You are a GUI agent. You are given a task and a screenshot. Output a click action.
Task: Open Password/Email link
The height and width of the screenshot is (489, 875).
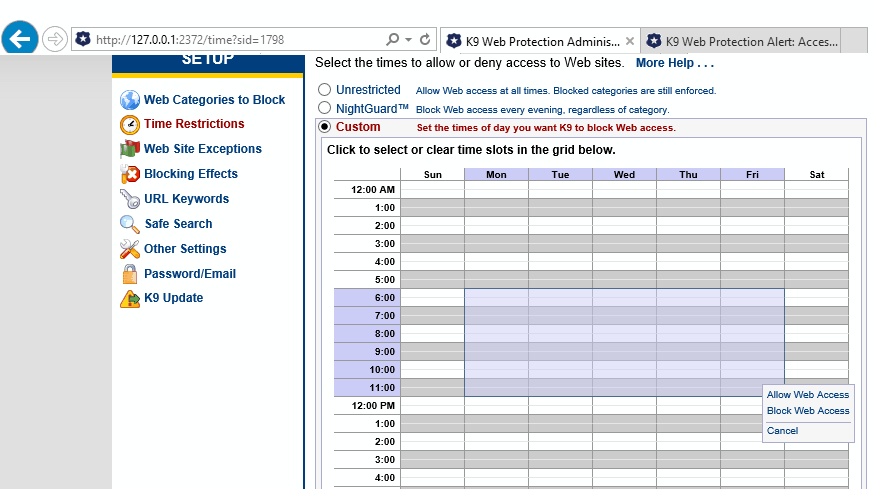click(x=190, y=274)
